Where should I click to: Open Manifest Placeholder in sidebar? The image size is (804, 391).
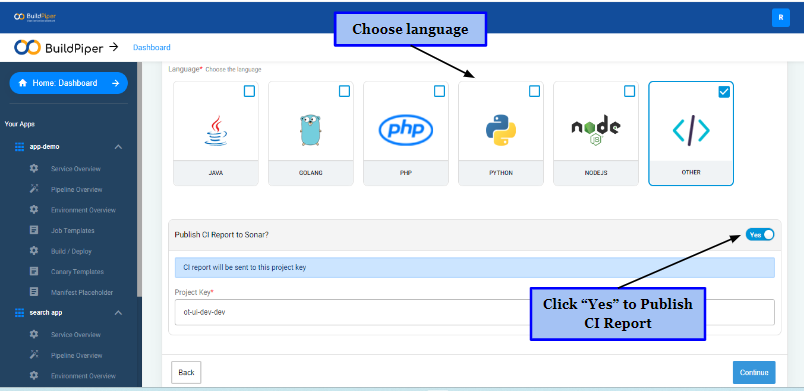tap(82, 293)
